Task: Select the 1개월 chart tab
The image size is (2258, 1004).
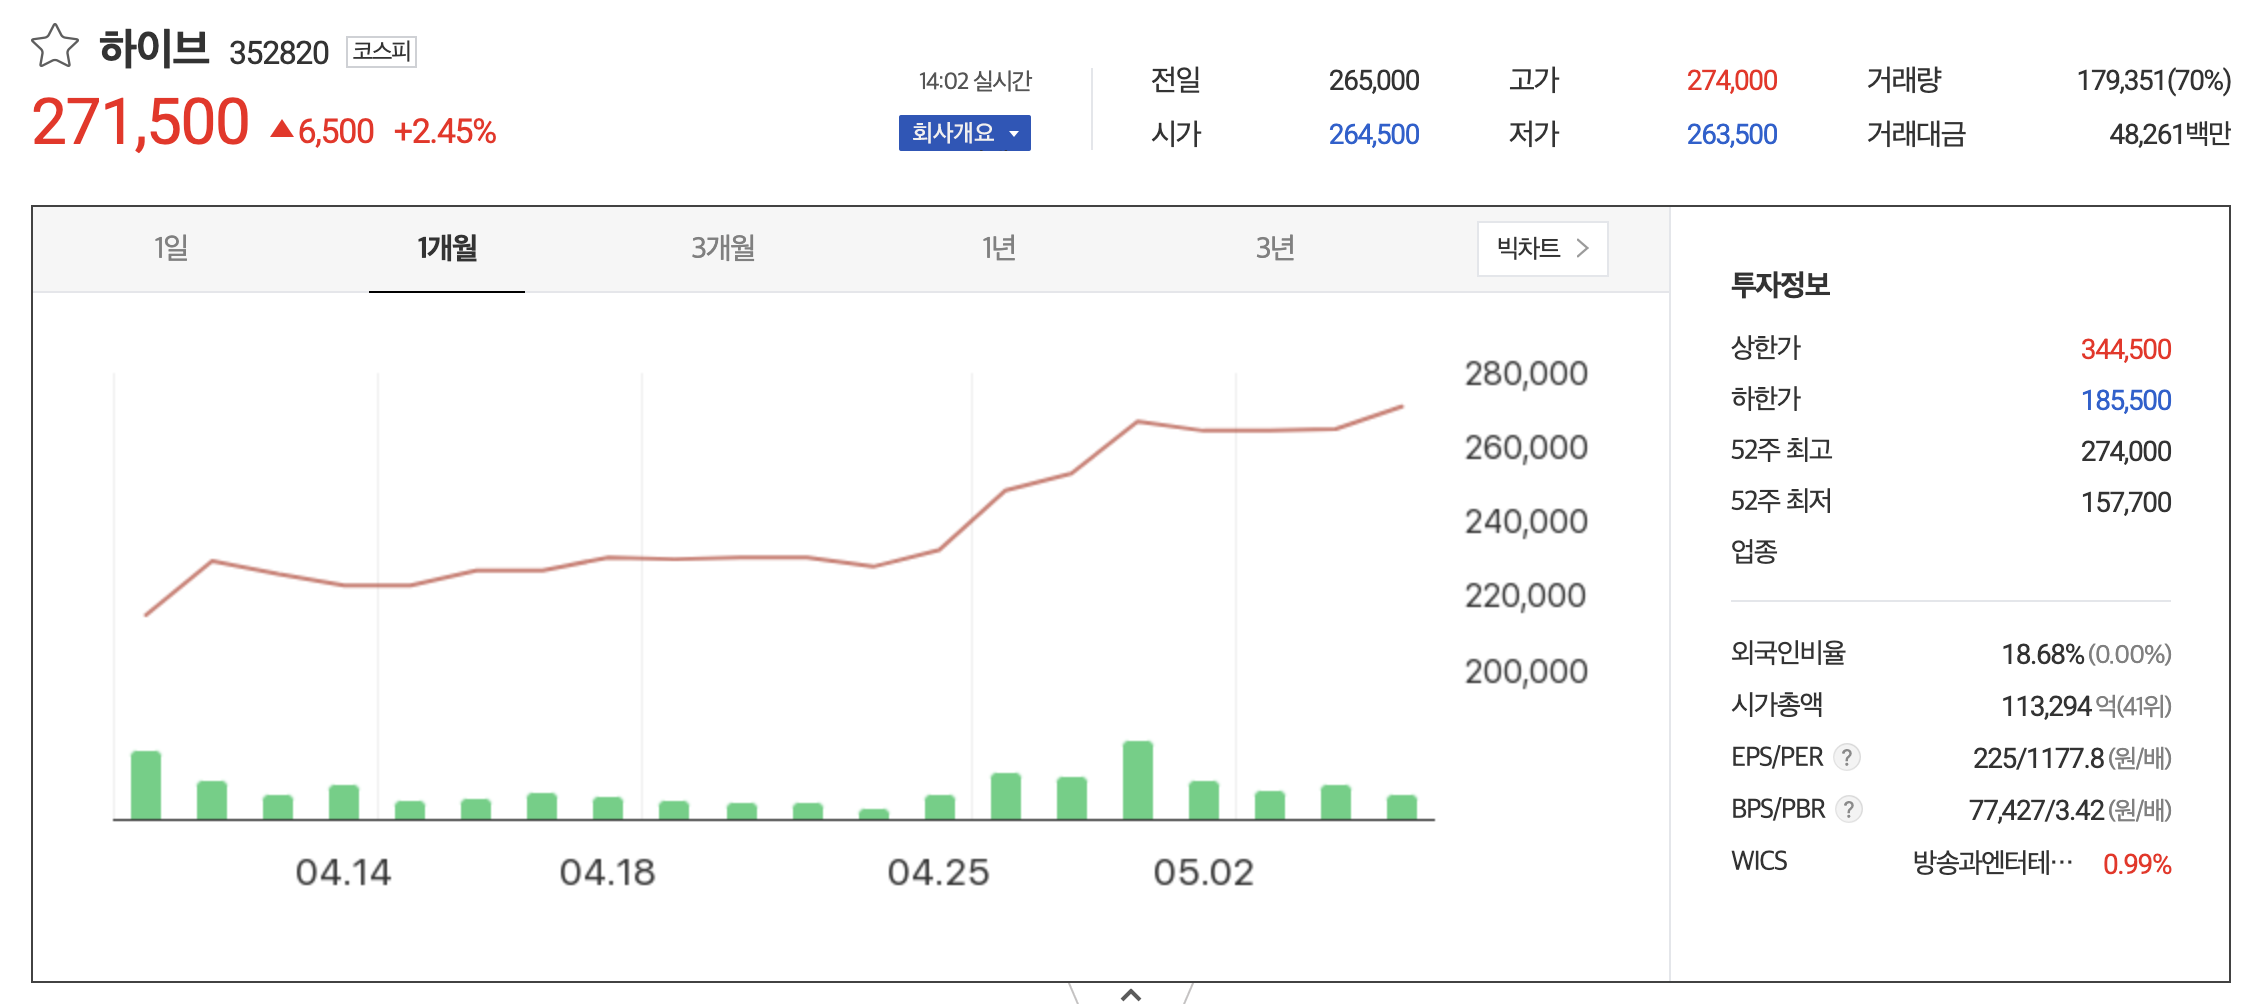Action: 447,248
